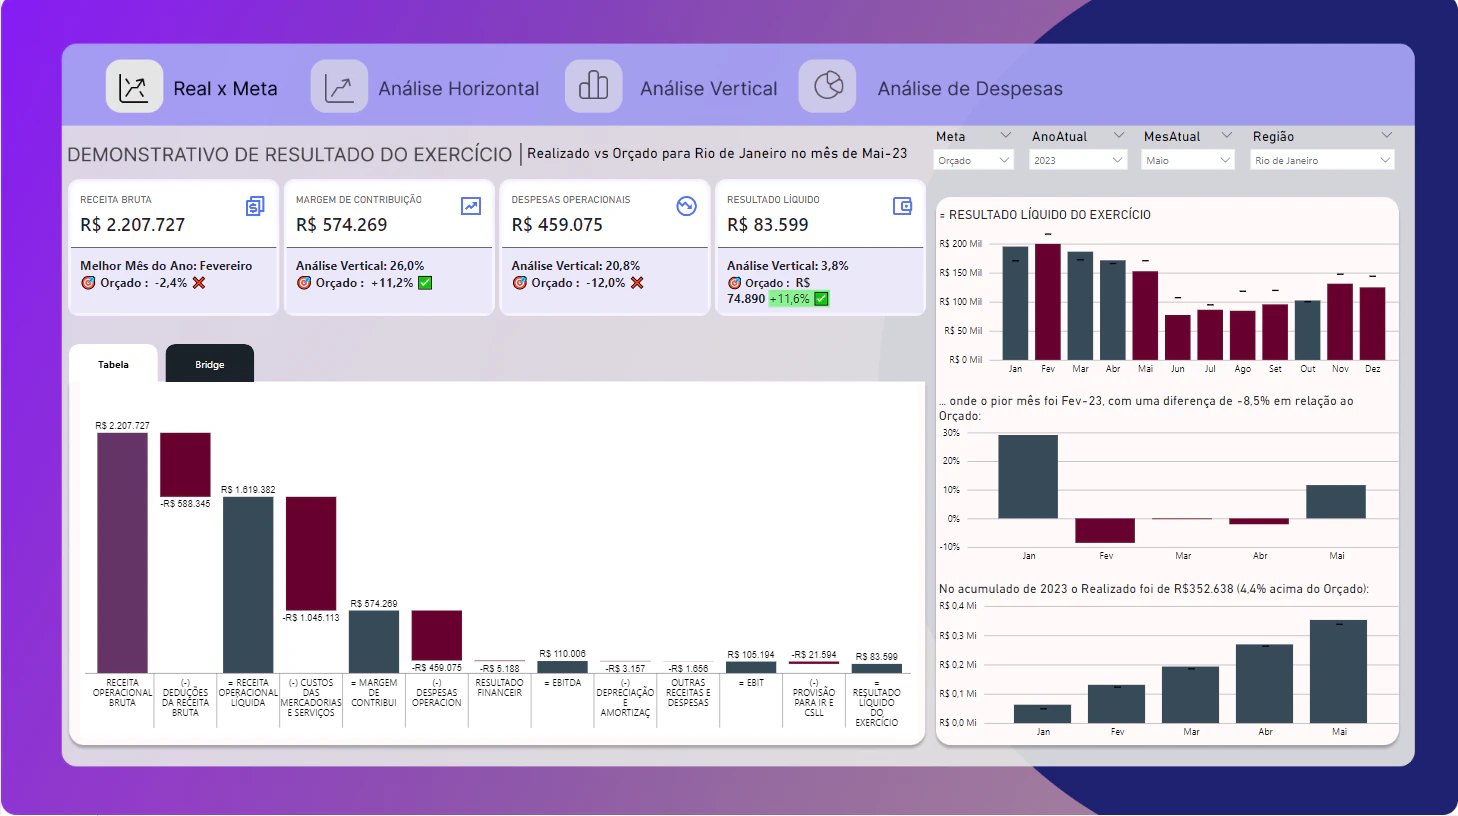
Task: Click Mai bar in percentage difference chart
Action: (x=1336, y=501)
